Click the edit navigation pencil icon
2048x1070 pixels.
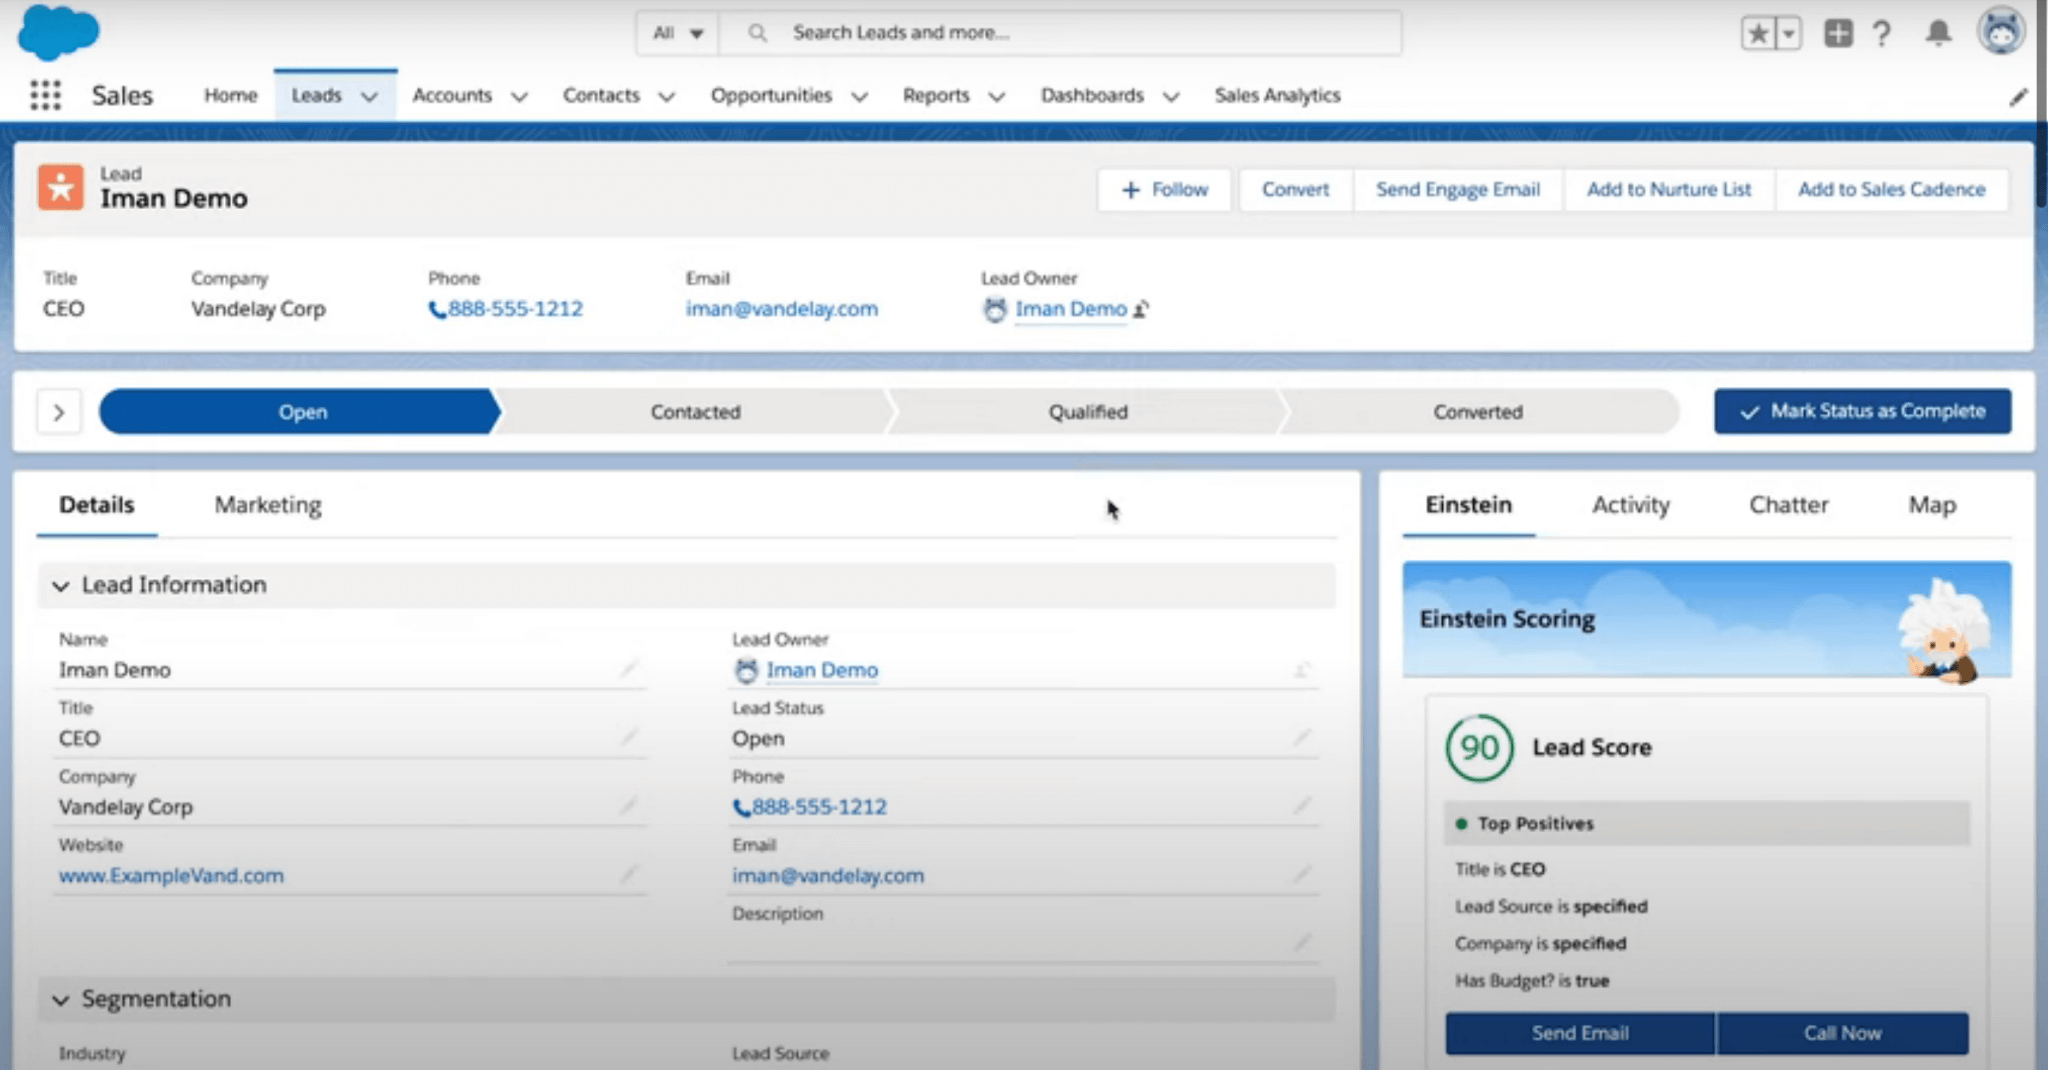[x=2018, y=97]
